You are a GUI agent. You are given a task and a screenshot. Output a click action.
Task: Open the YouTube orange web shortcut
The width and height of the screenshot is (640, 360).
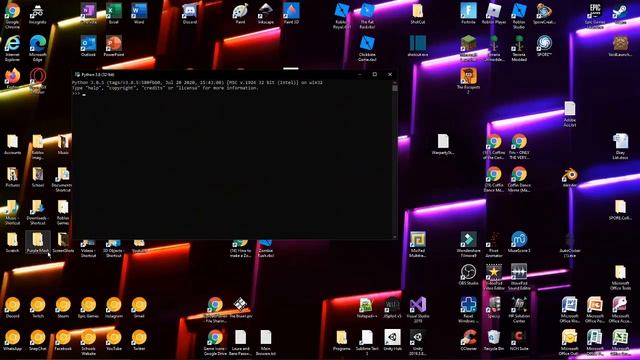(x=113, y=340)
